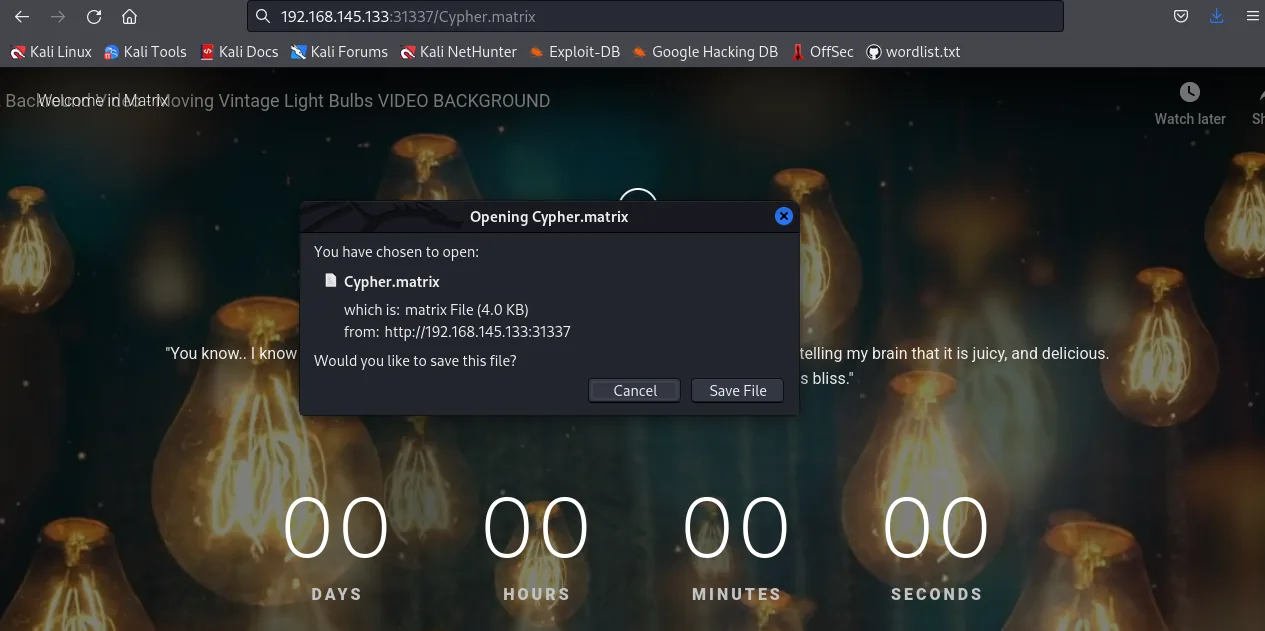Viewport: 1265px width, 631px height.
Task: Click the address bar URL field
Action: pyautogui.click(x=655, y=17)
